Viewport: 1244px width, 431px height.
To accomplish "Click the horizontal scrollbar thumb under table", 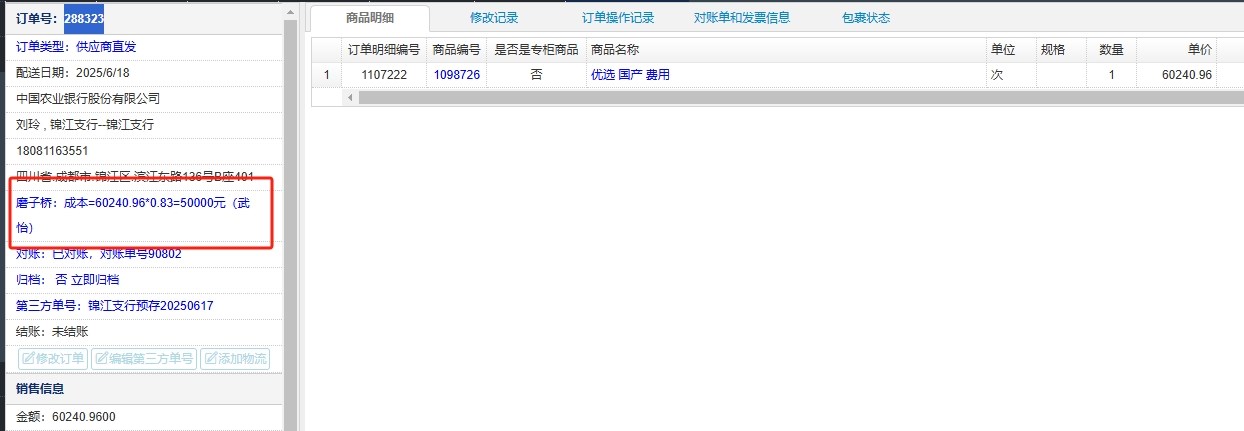I will point(800,97).
